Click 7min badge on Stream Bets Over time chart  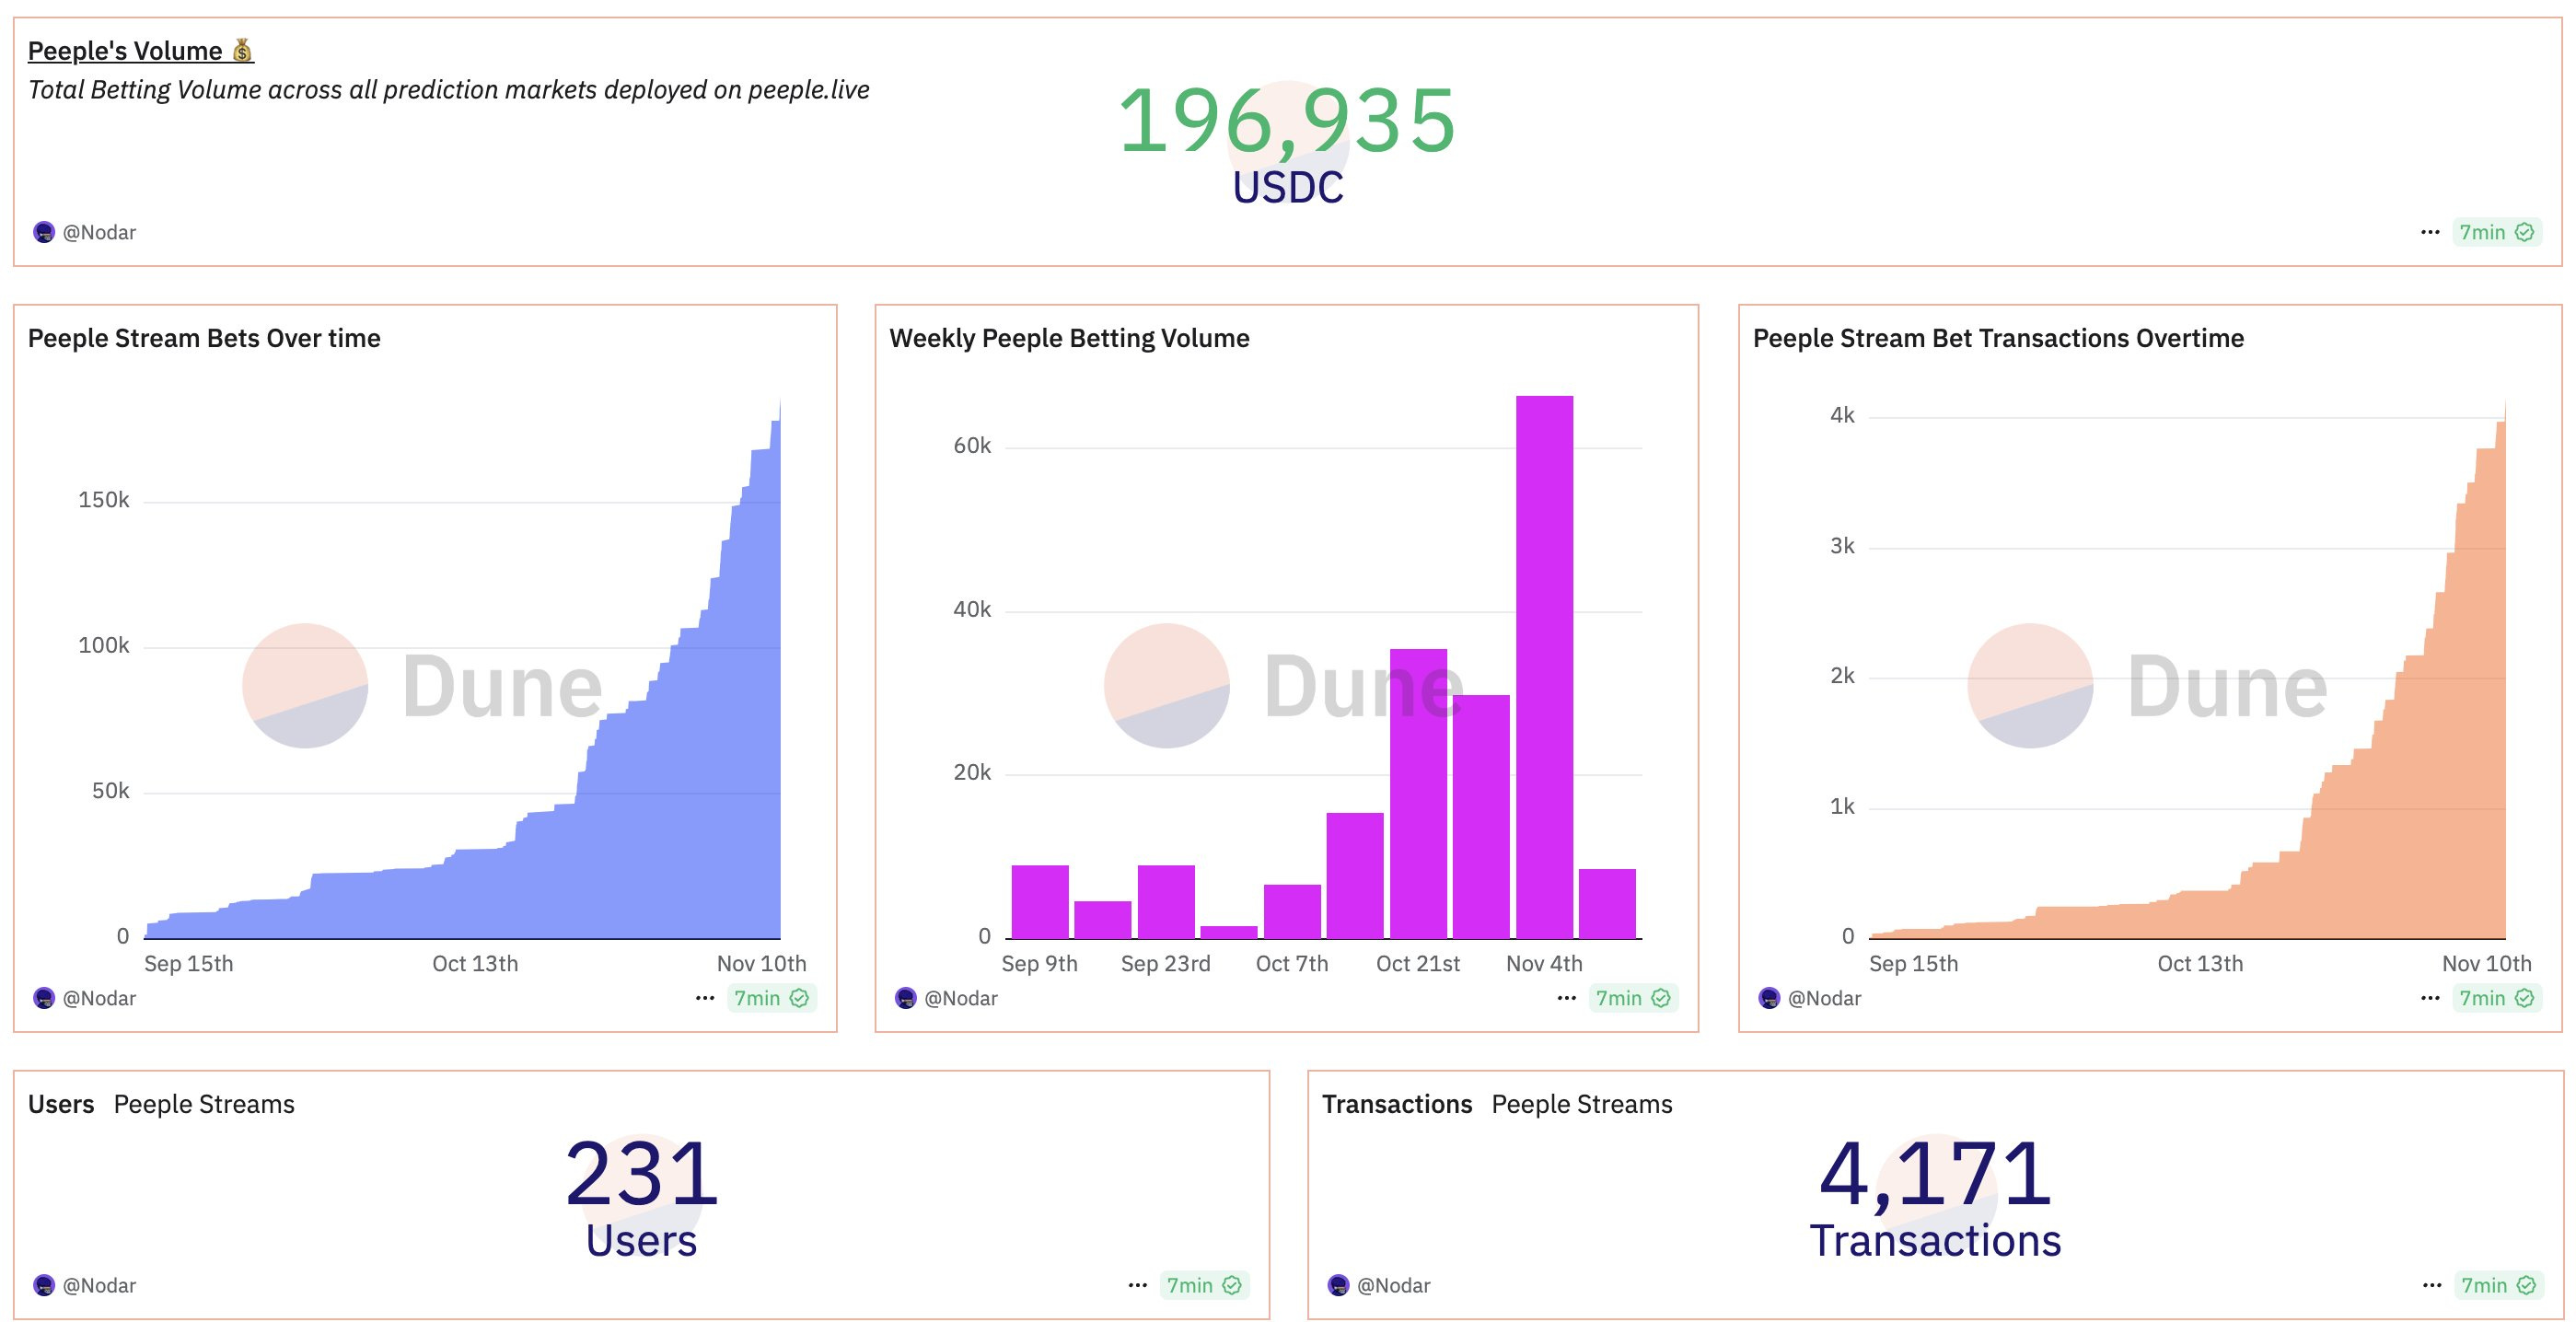[x=770, y=998]
